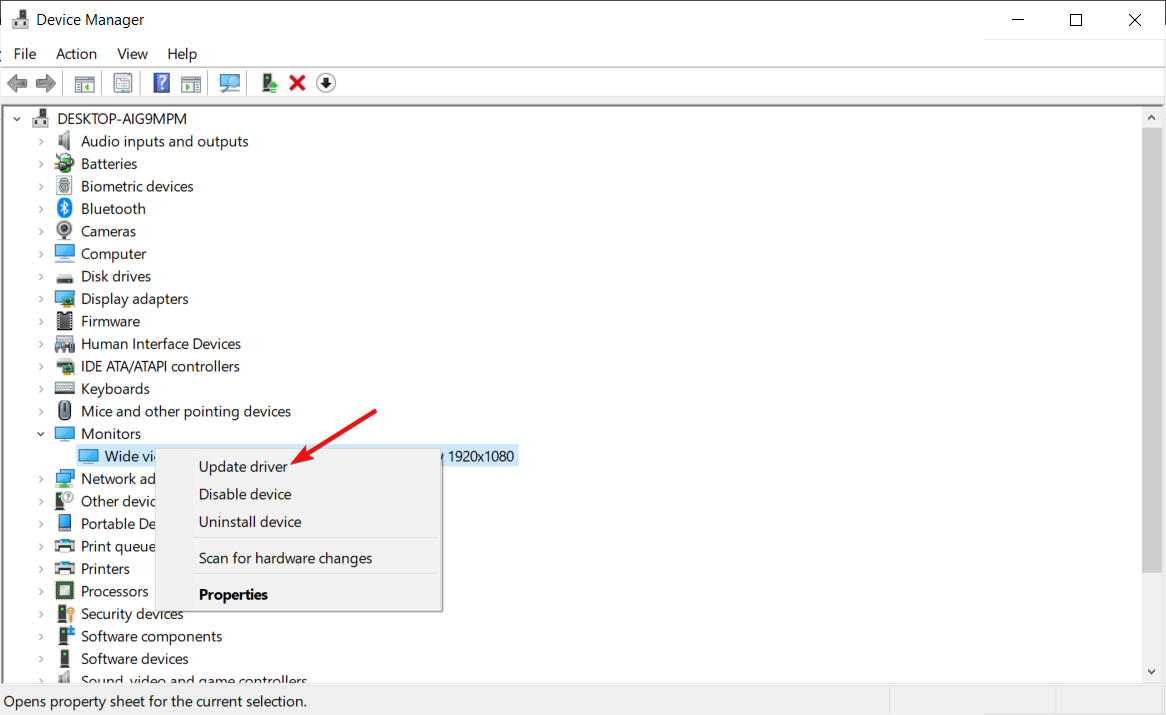The width and height of the screenshot is (1166, 715).
Task: Select DESKTOP-AIG9MPM computer name
Action: click(122, 119)
